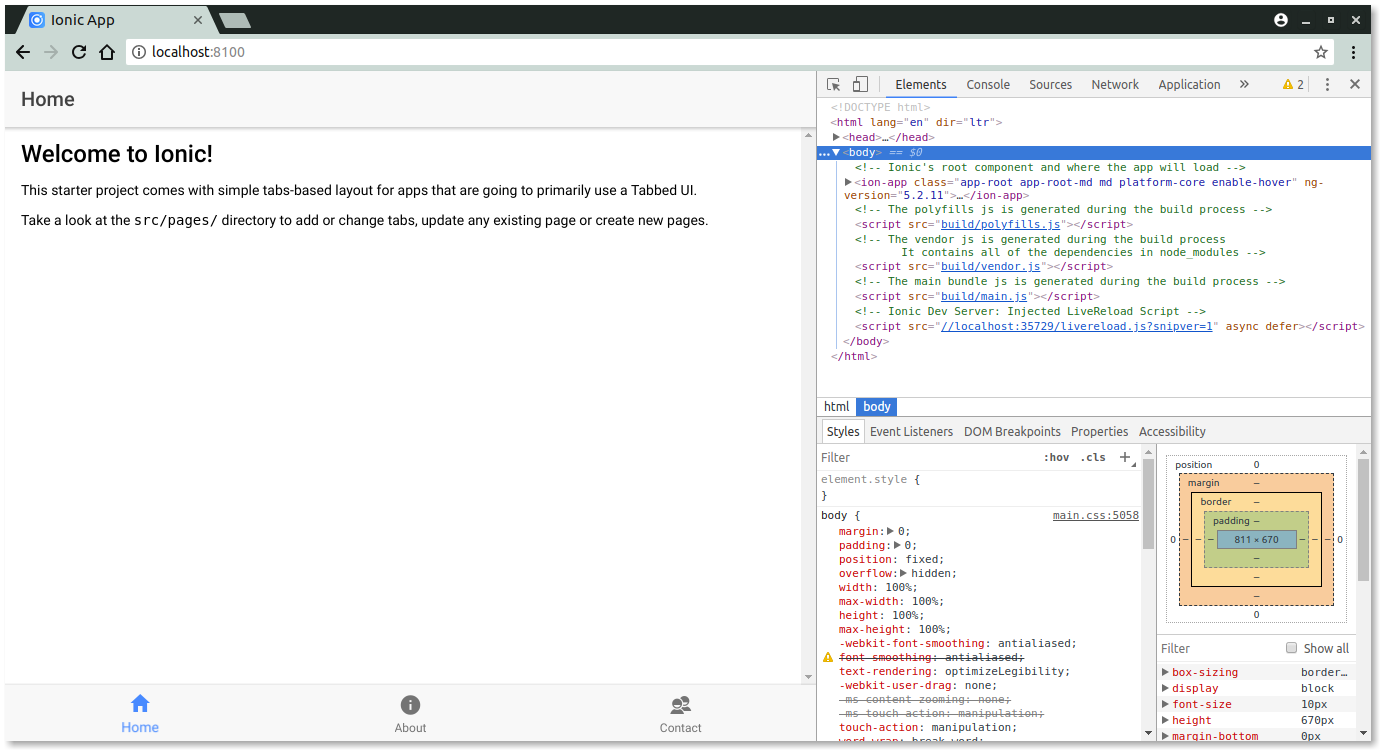Open the Chrome profile avatar icon
The width and height of the screenshot is (1380, 750).
point(1281,20)
